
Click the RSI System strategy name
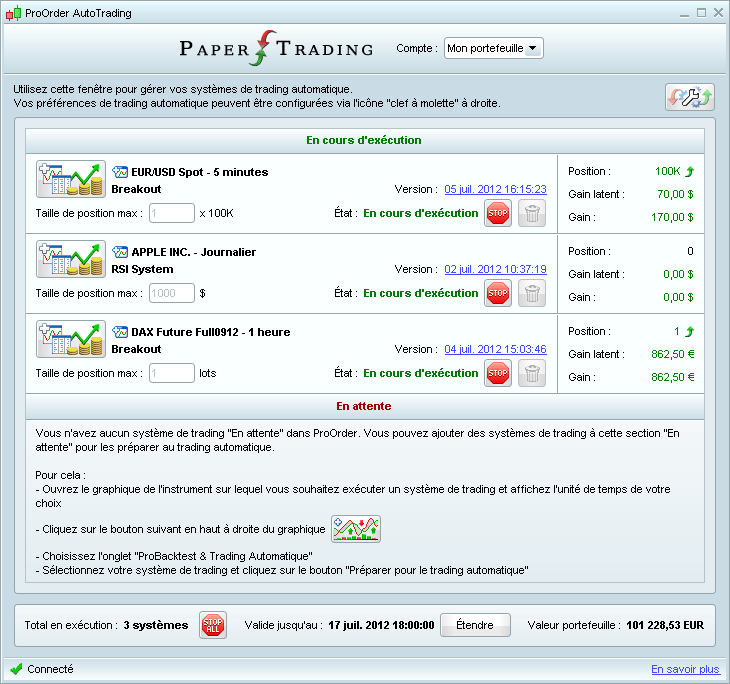[142, 269]
